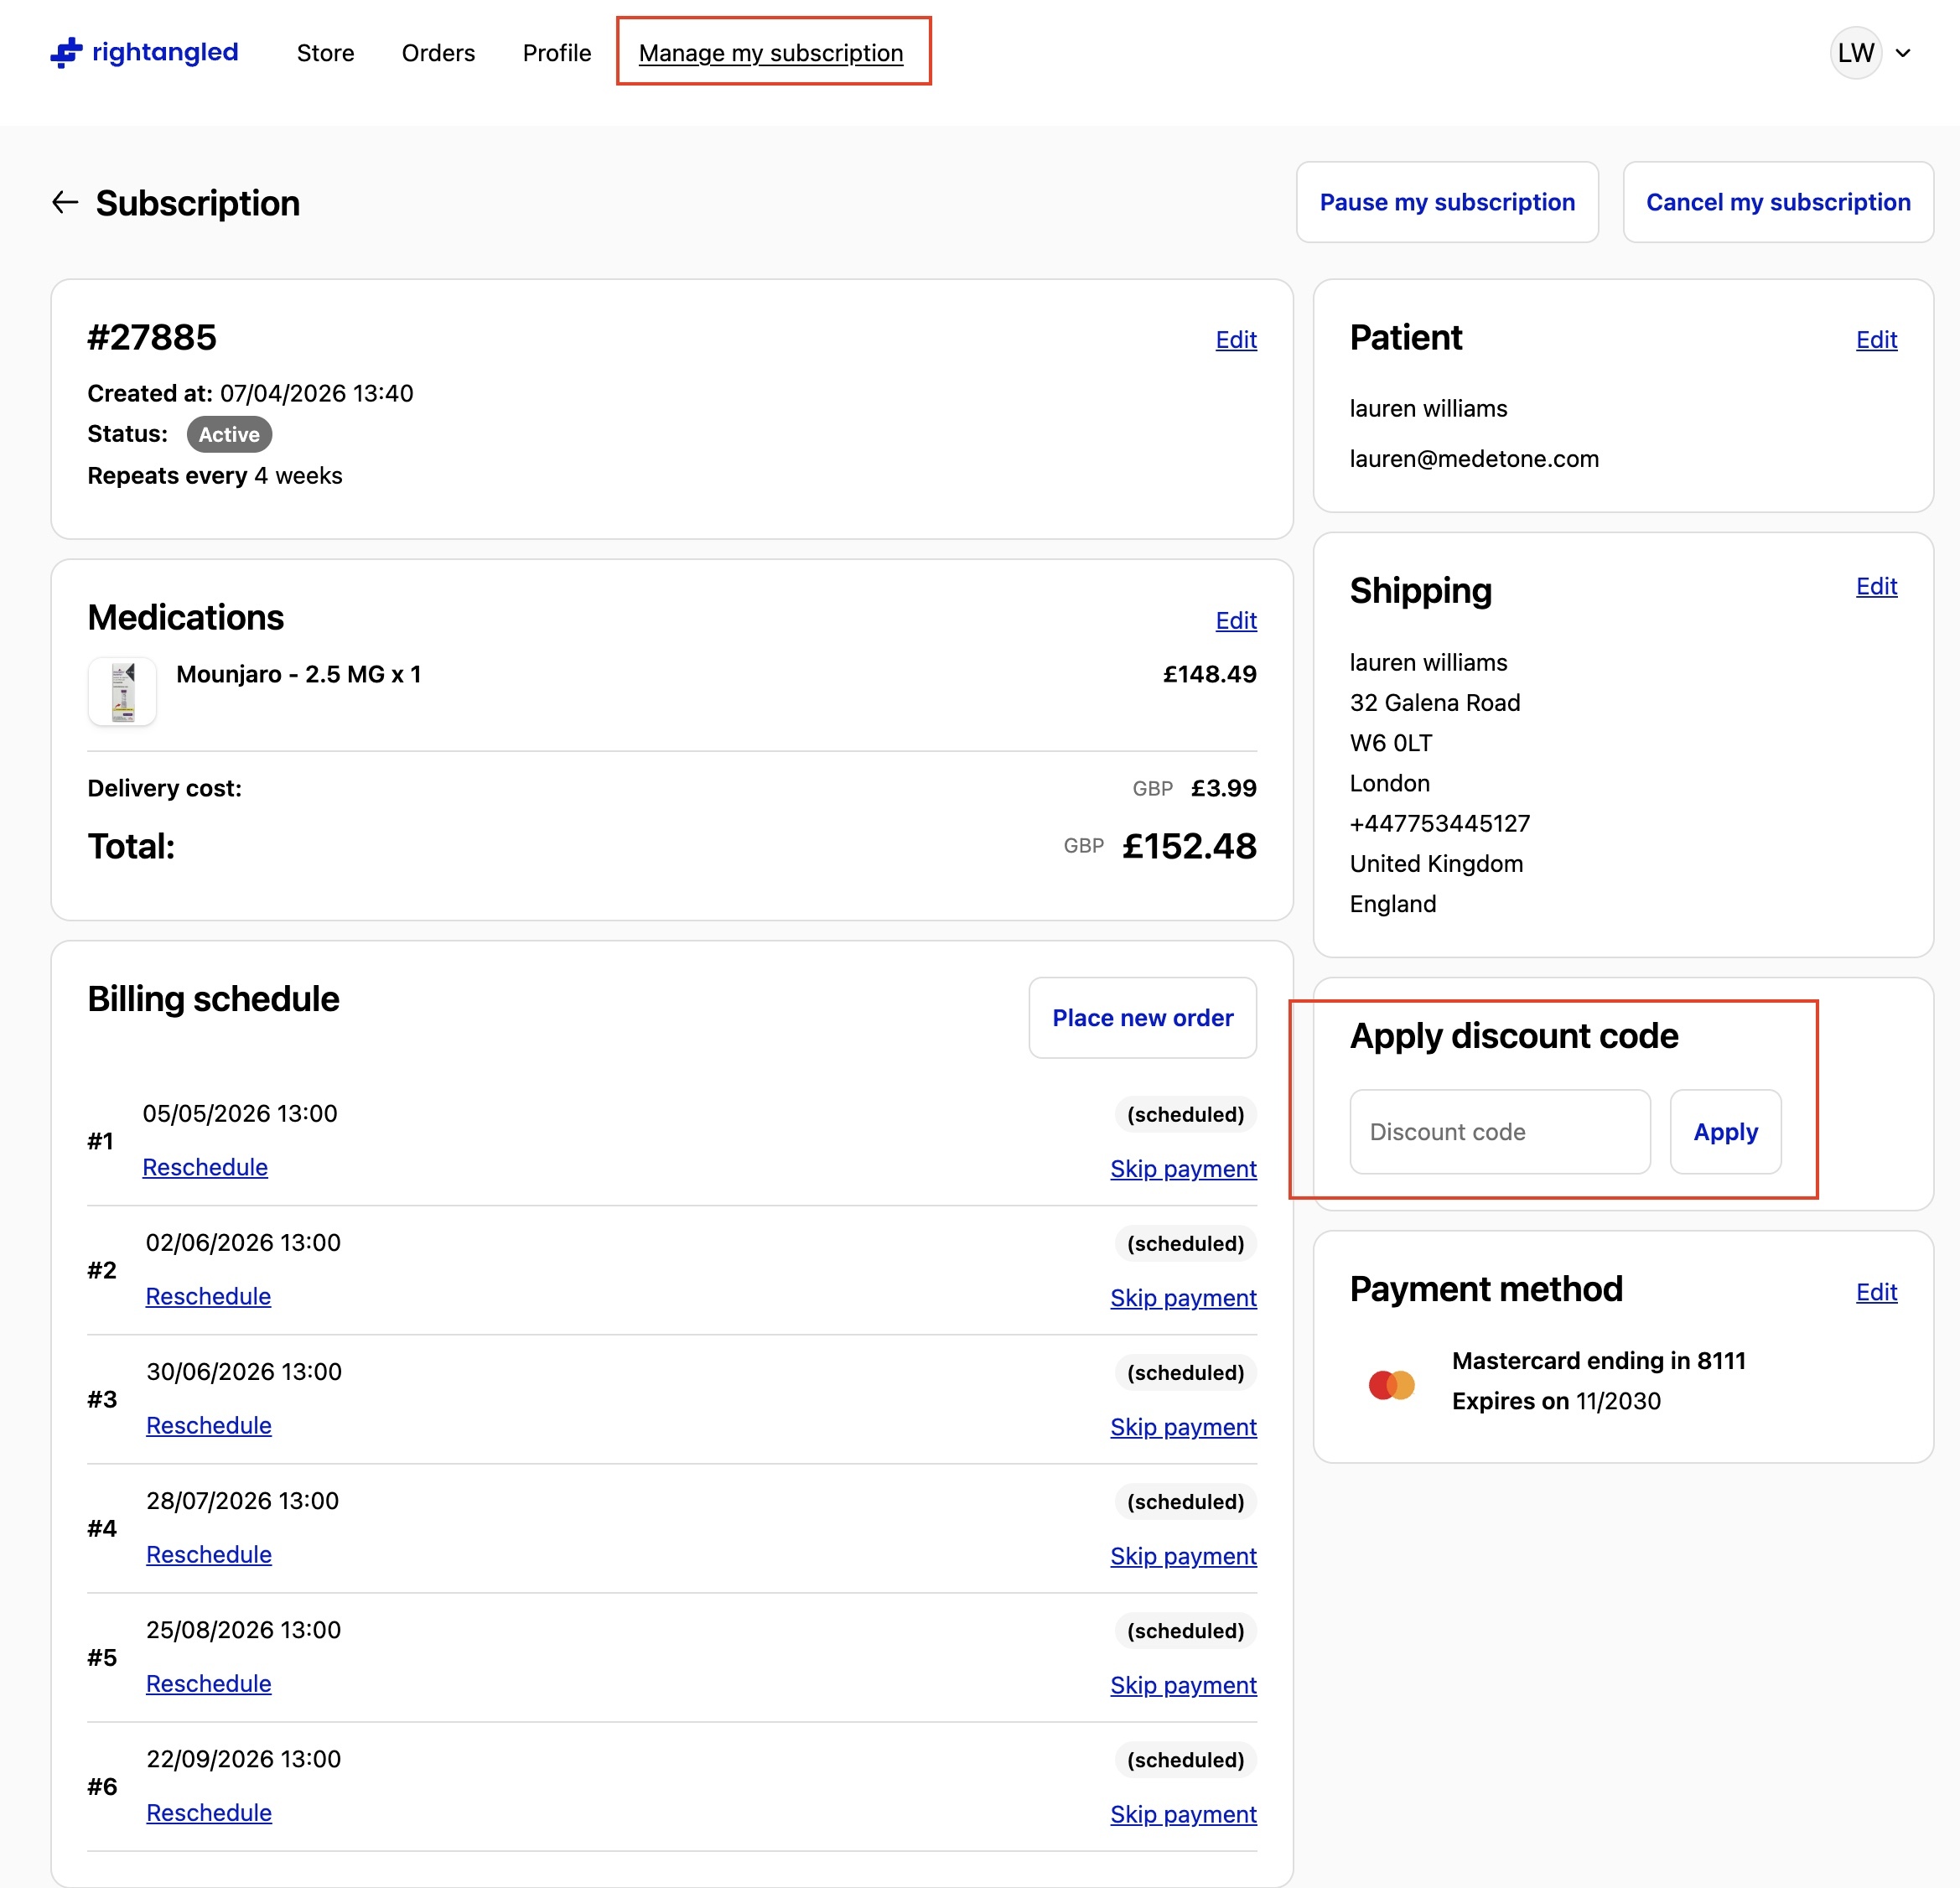Skip payment for billing #1

pyautogui.click(x=1183, y=1169)
